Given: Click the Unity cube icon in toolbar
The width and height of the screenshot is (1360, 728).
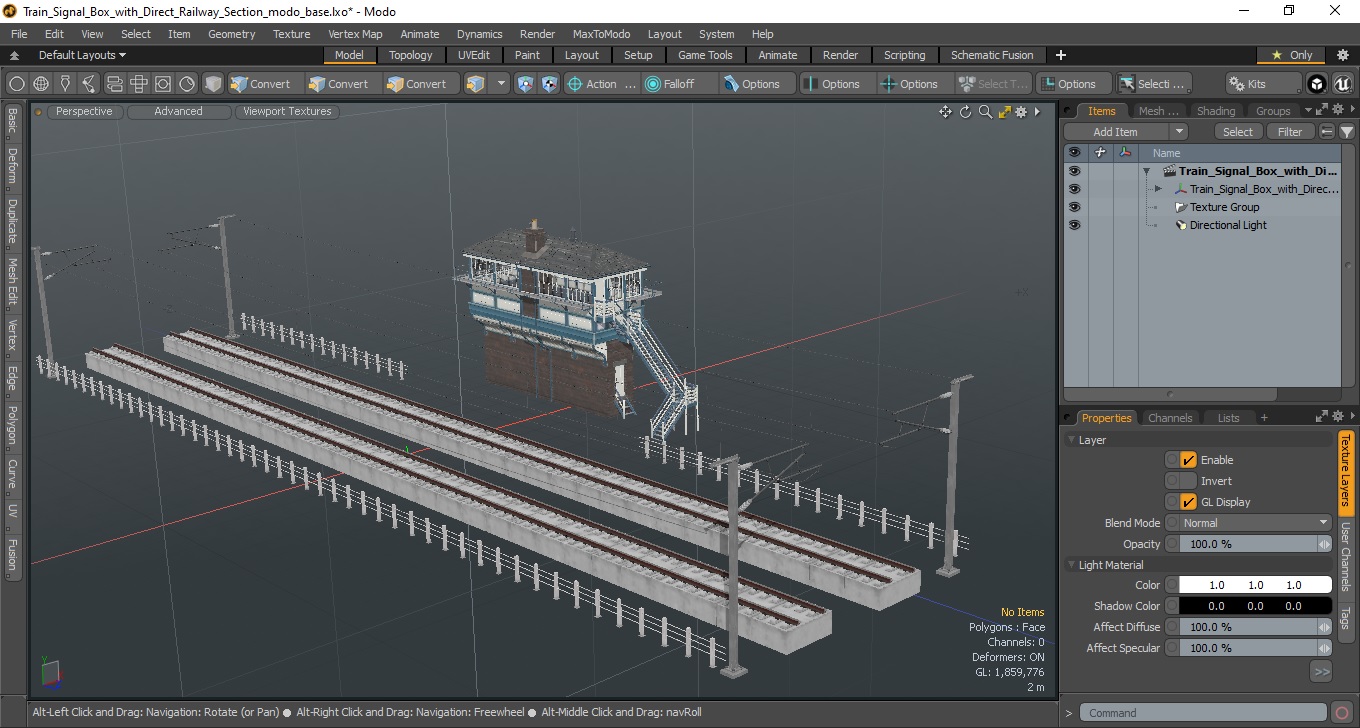Looking at the screenshot, I should (x=1317, y=84).
